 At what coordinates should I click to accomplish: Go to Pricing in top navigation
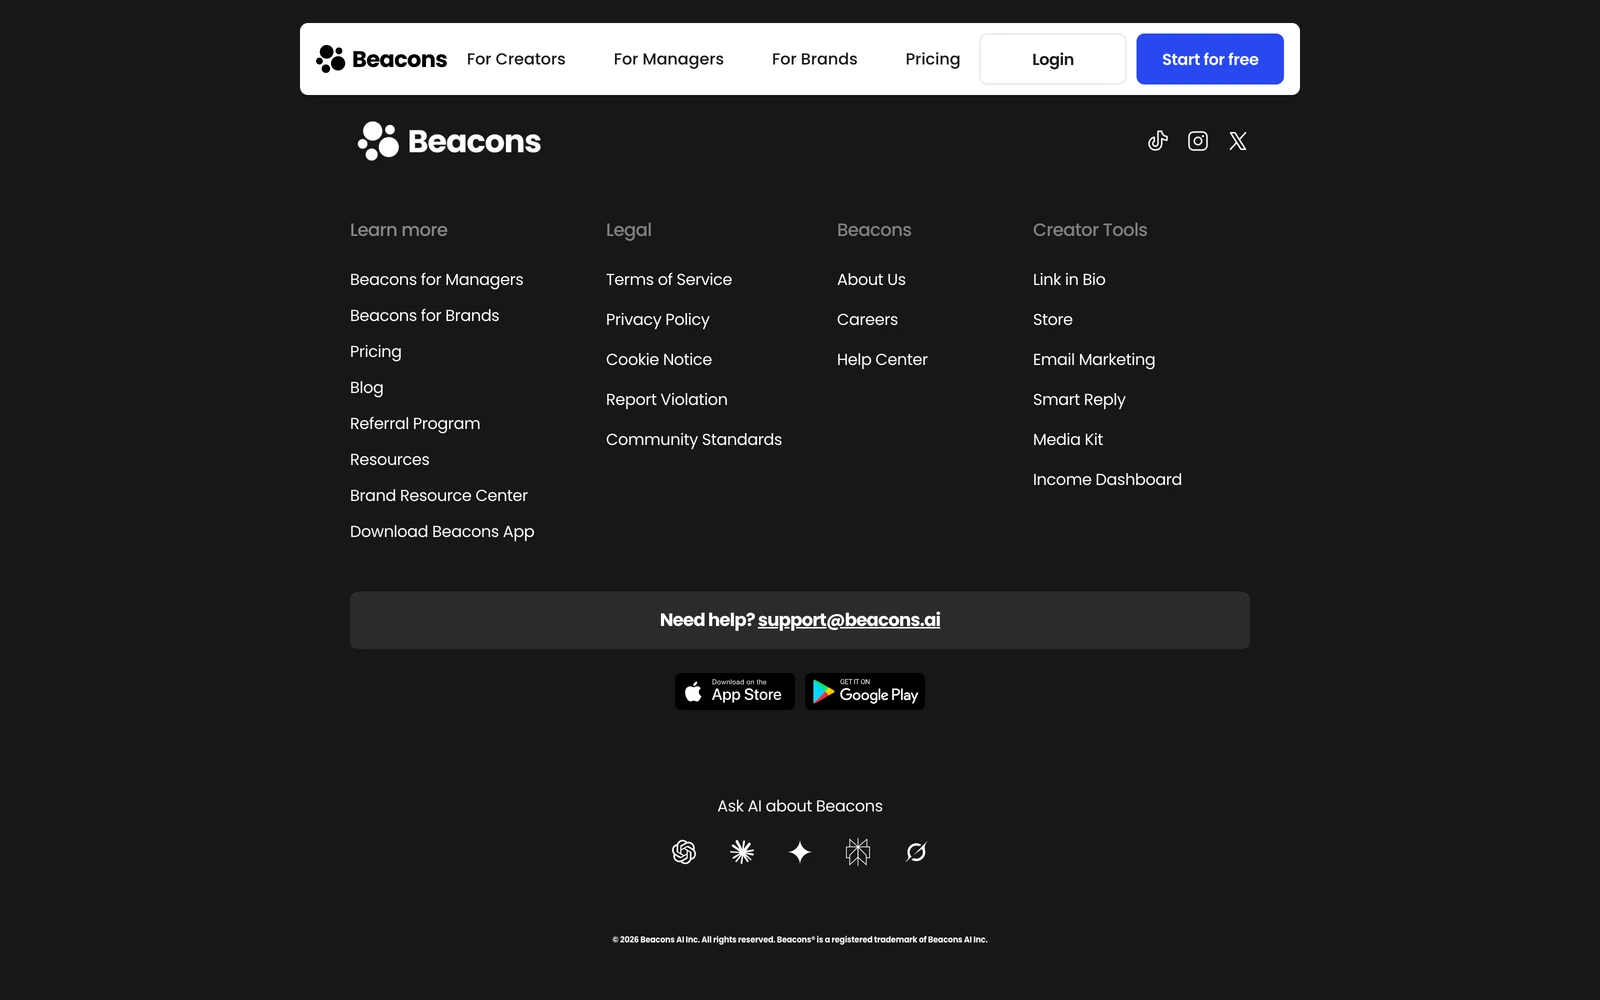tap(933, 59)
